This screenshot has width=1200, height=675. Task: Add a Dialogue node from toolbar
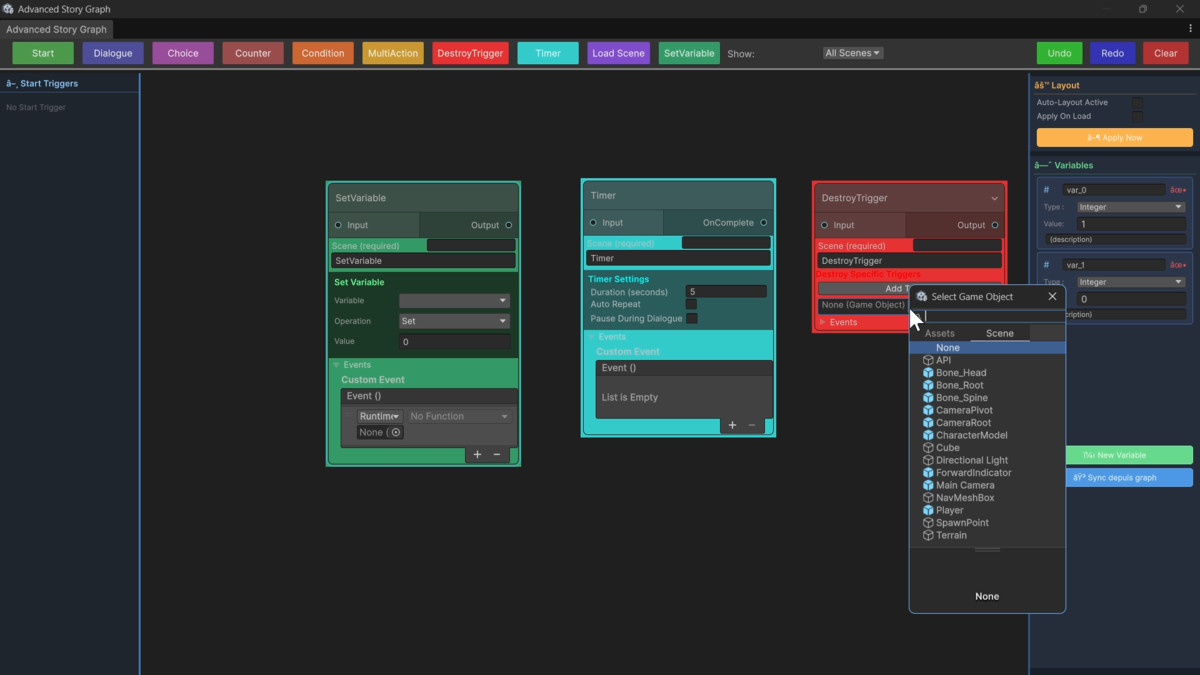(113, 53)
